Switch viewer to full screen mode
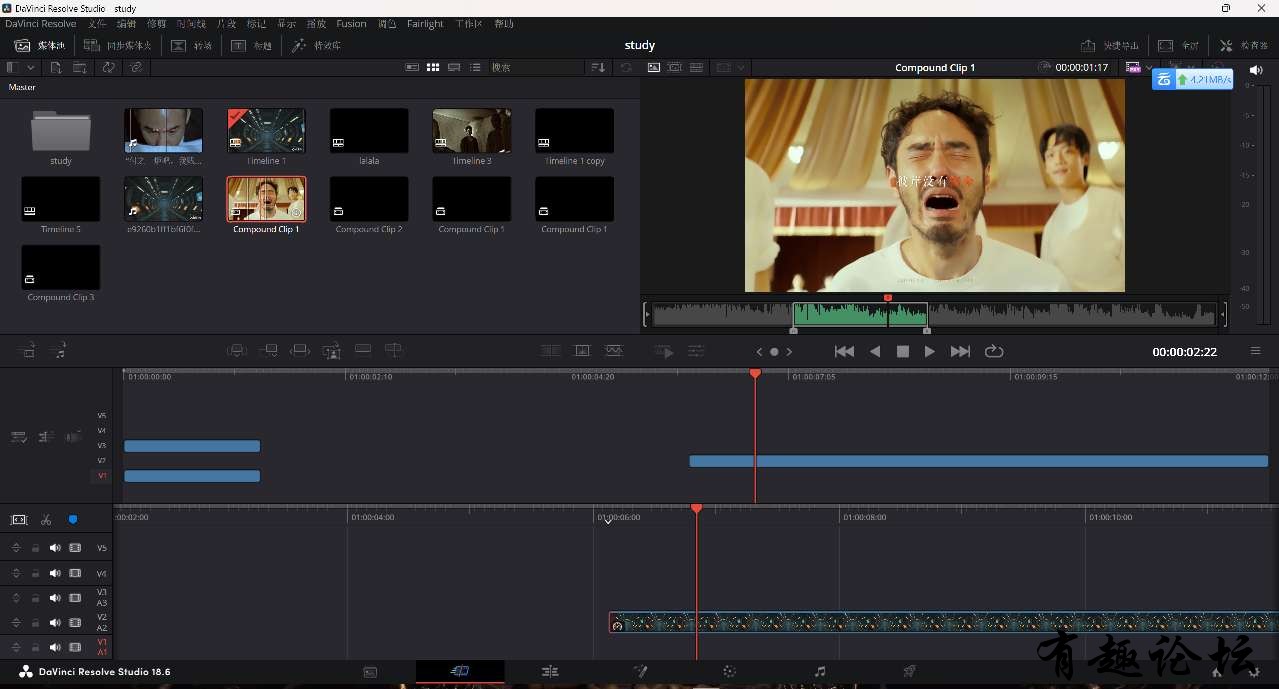Image resolution: width=1279 pixels, height=689 pixels. coord(1178,45)
